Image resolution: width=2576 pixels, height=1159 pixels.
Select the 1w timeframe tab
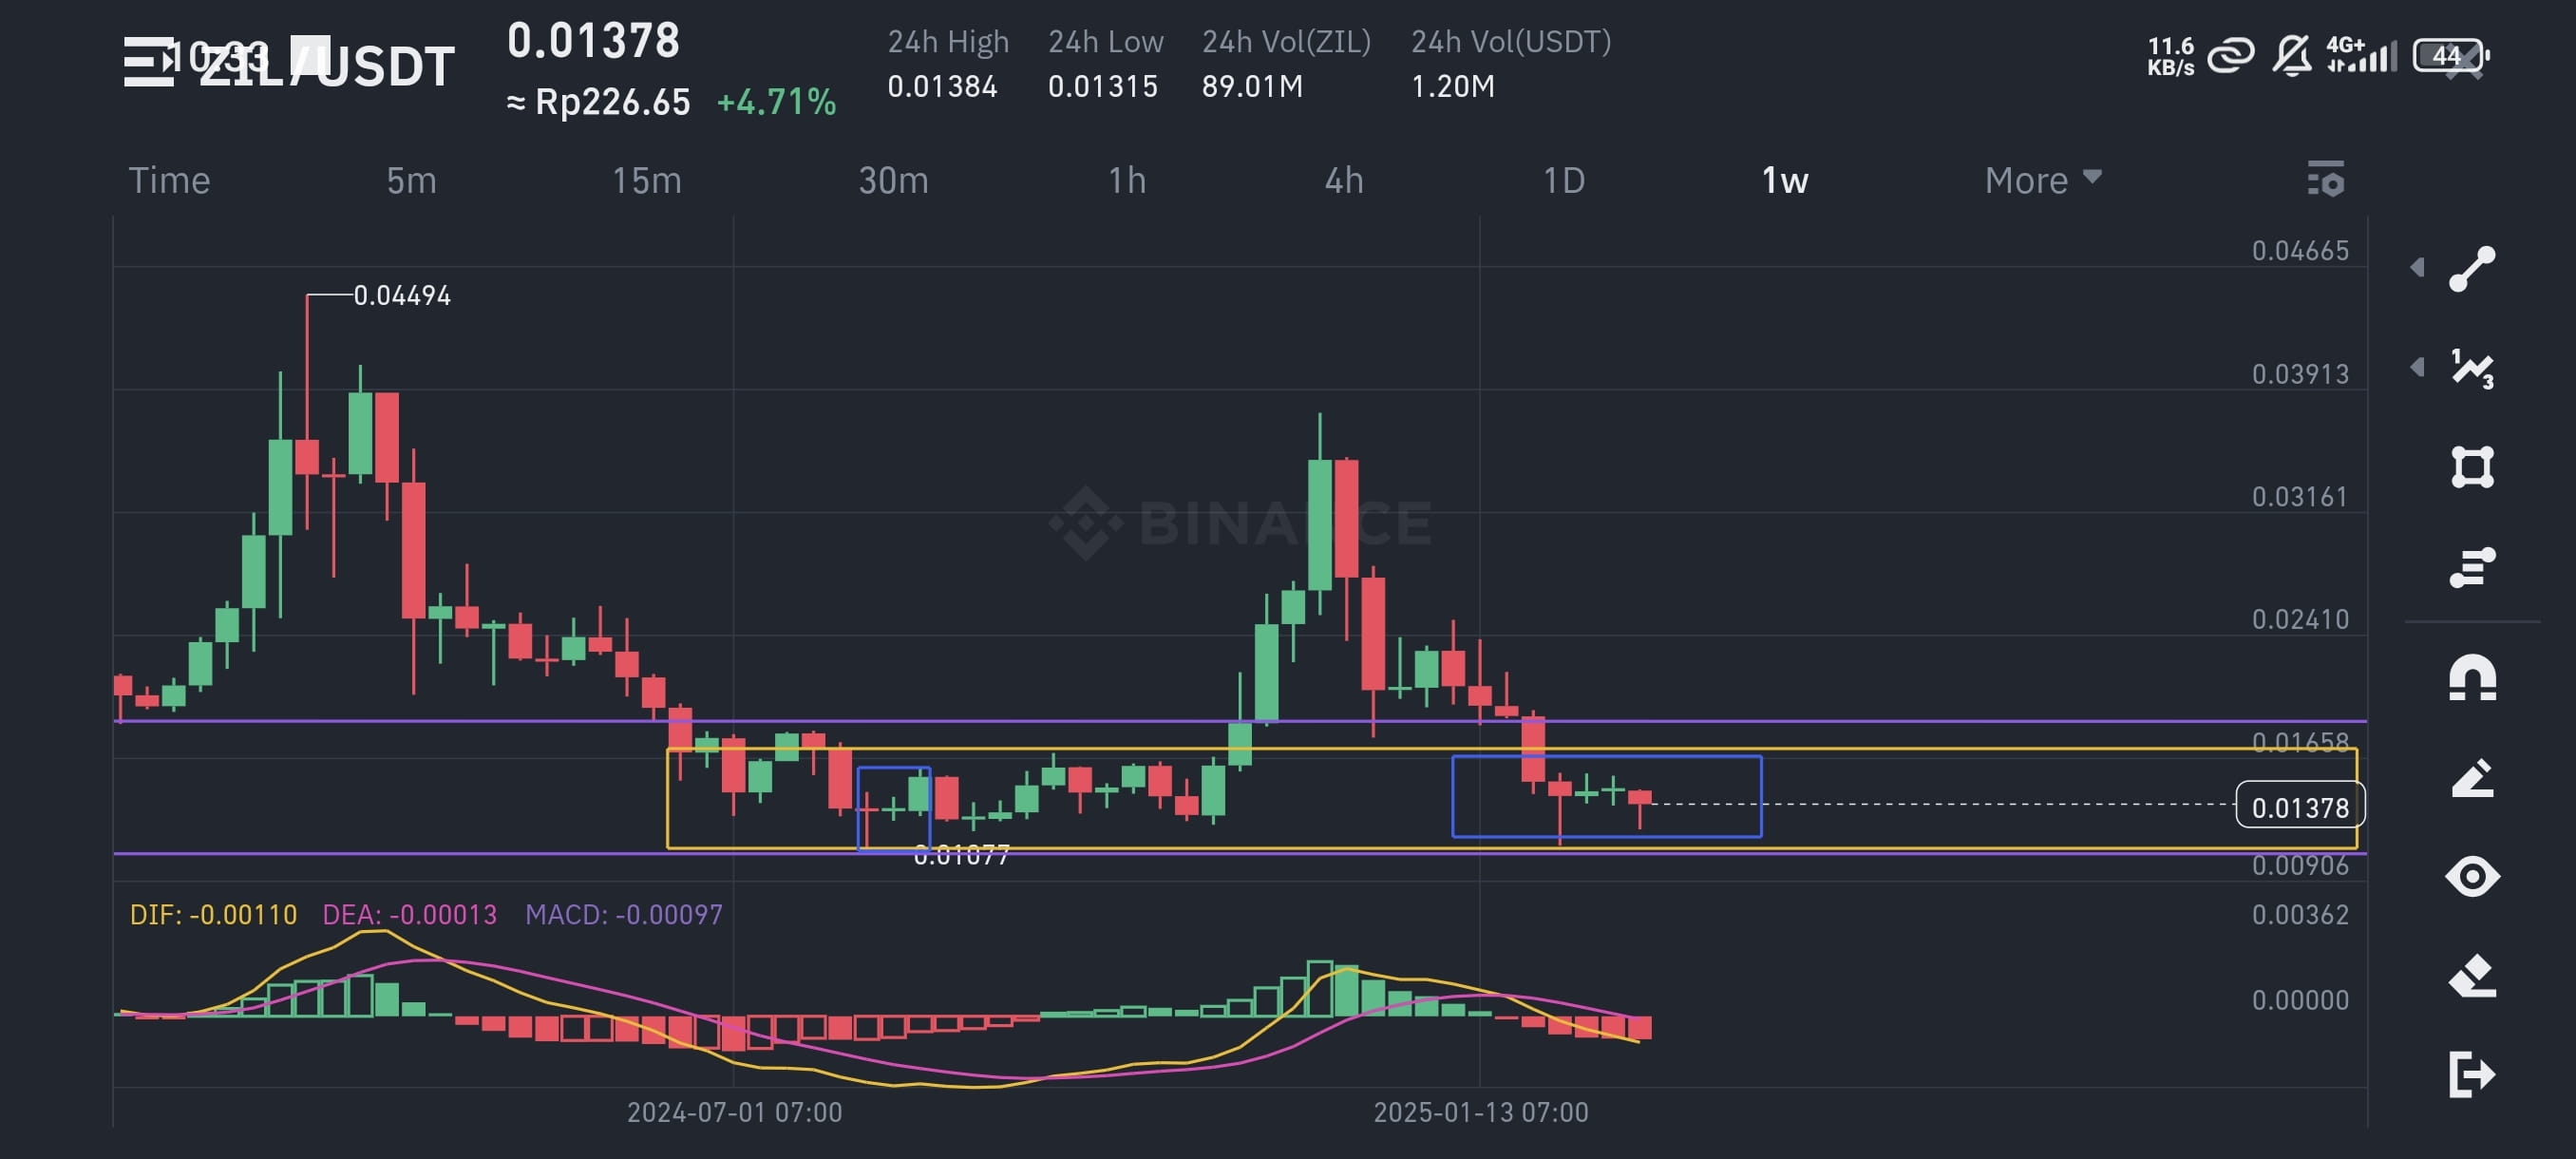click(x=1785, y=180)
